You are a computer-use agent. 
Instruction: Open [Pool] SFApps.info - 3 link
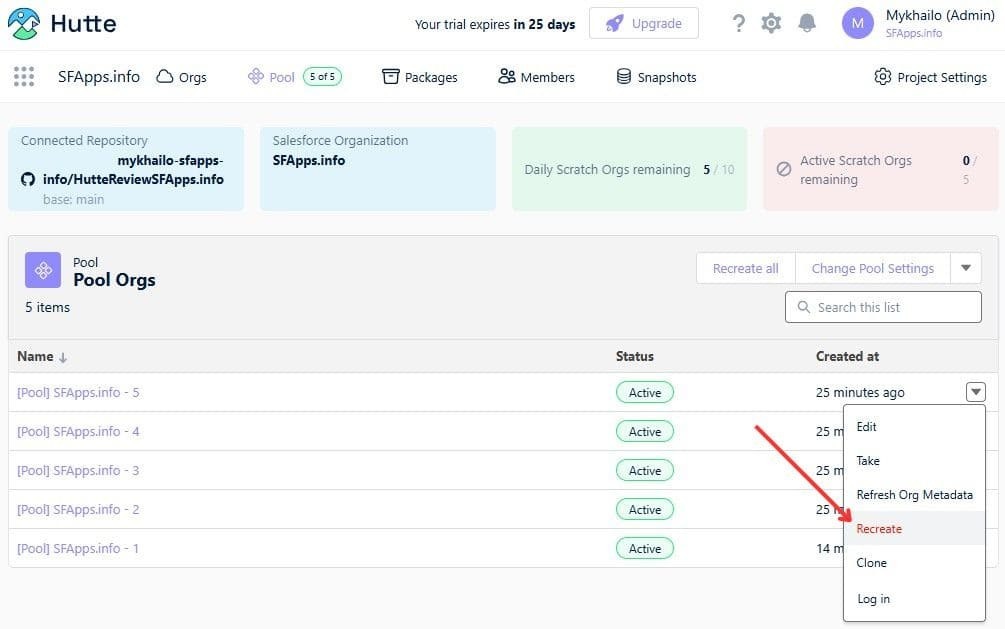(78, 470)
